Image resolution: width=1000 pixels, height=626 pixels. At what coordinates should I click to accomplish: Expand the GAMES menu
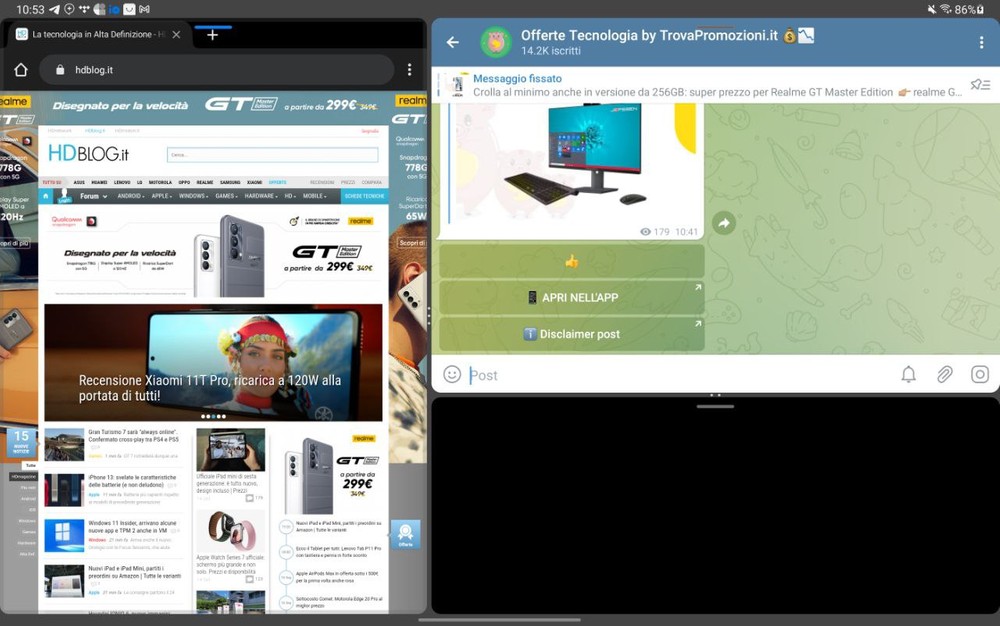tap(226, 196)
